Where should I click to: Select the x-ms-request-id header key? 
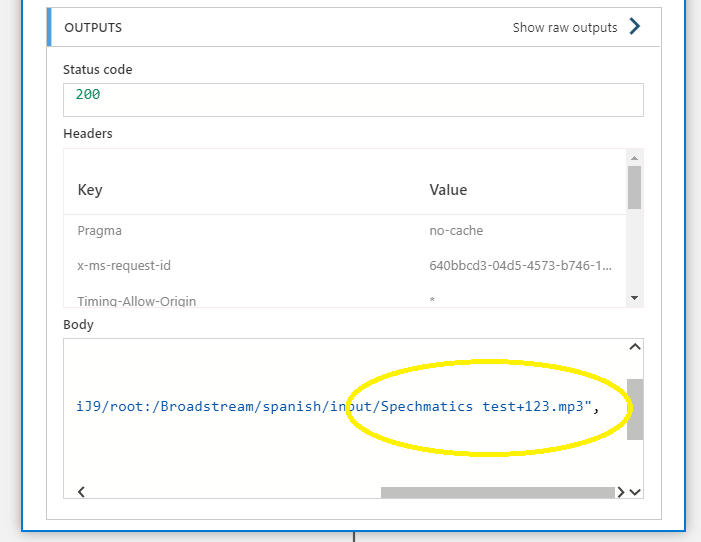[x=124, y=266]
